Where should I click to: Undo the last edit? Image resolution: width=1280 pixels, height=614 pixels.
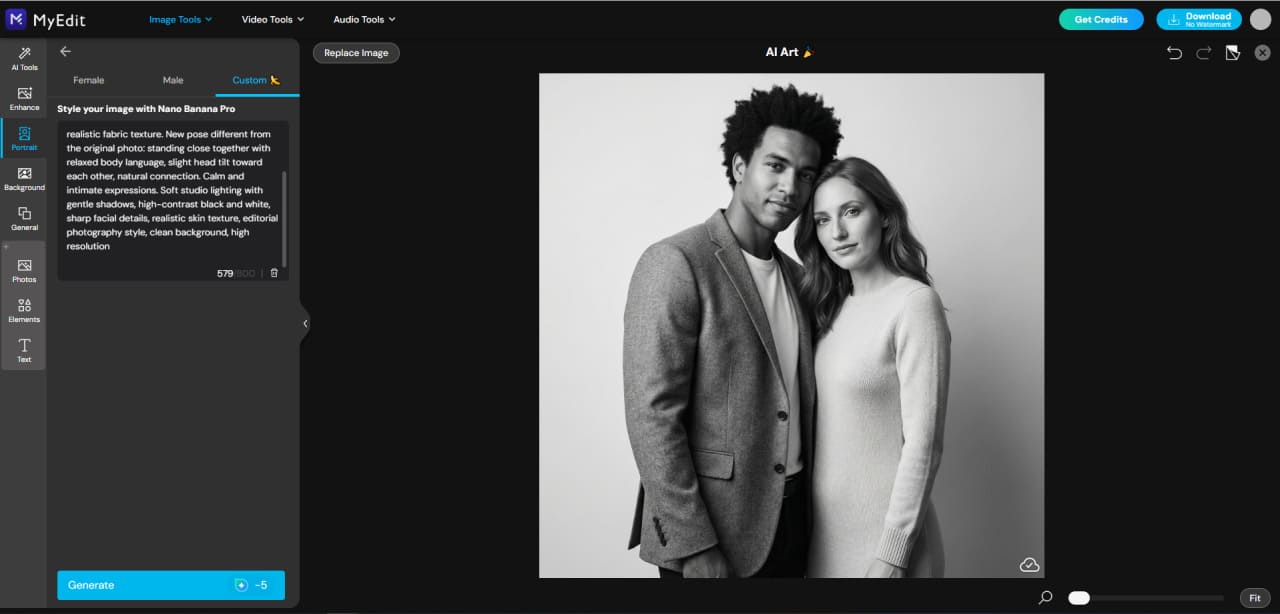point(1174,52)
